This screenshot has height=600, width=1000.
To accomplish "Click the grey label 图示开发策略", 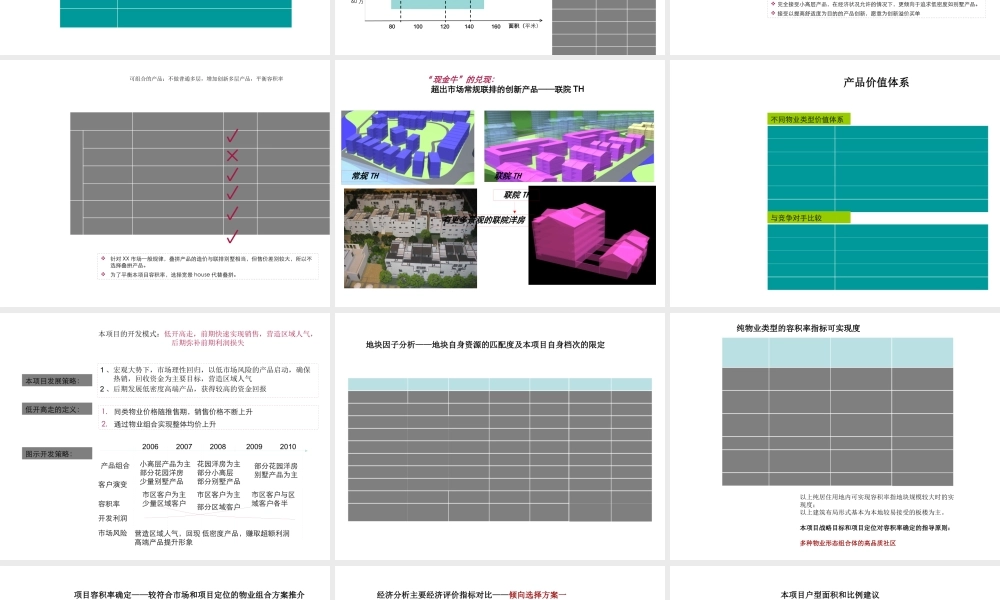I will (57, 453).
